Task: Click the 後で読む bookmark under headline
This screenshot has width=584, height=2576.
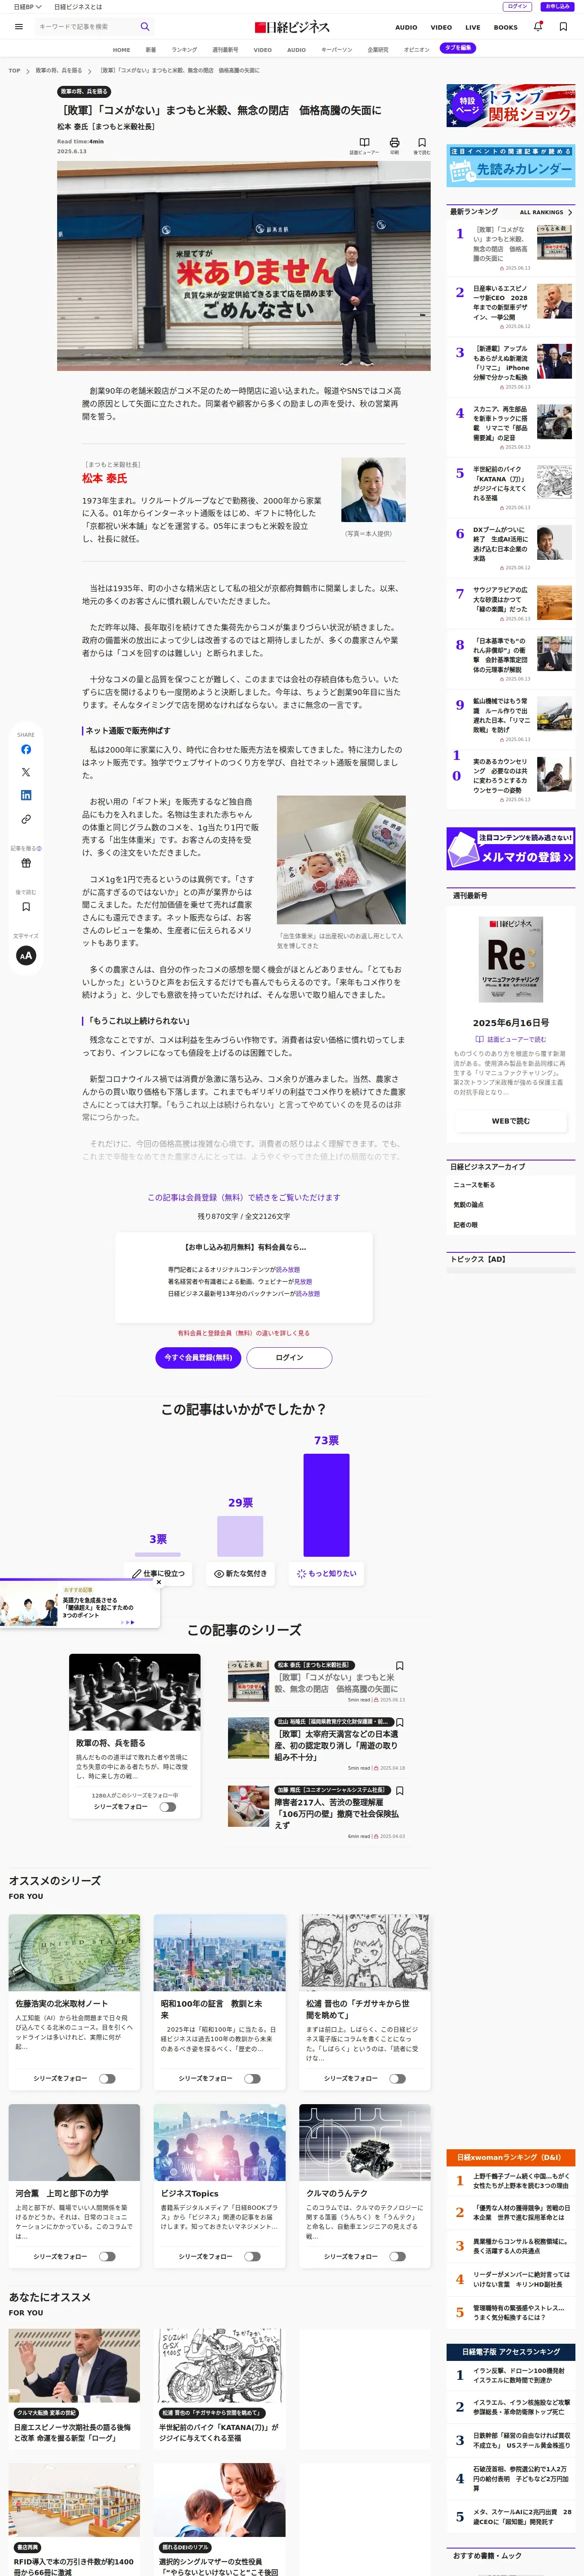Action: [422, 143]
